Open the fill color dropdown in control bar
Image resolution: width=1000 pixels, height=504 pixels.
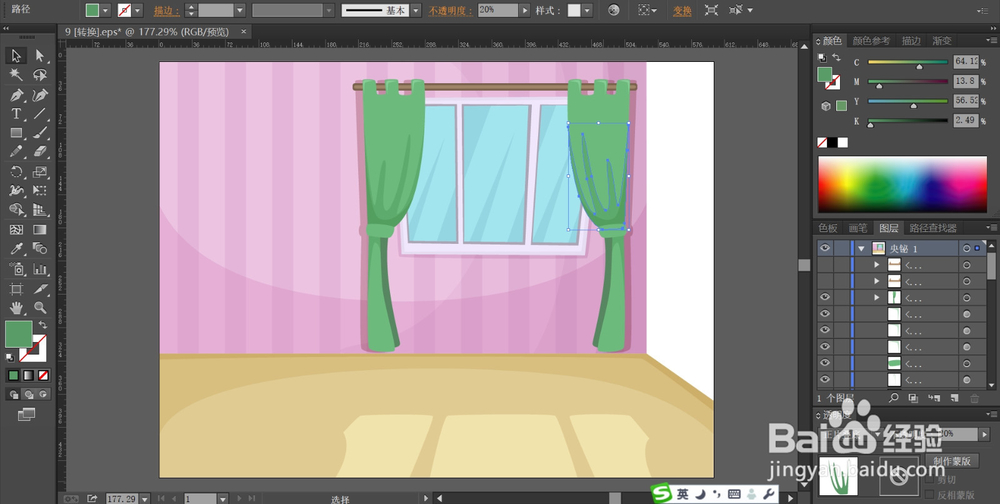tap(107, 10)
